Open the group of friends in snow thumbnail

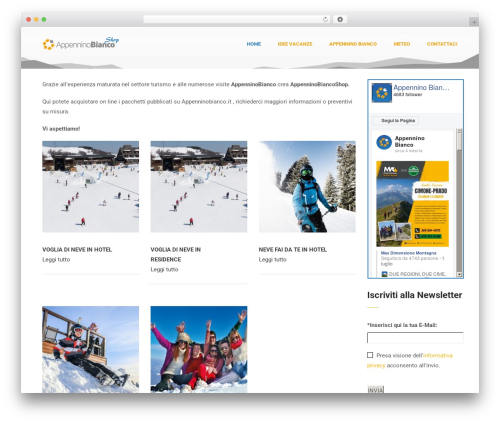point(199,349)
